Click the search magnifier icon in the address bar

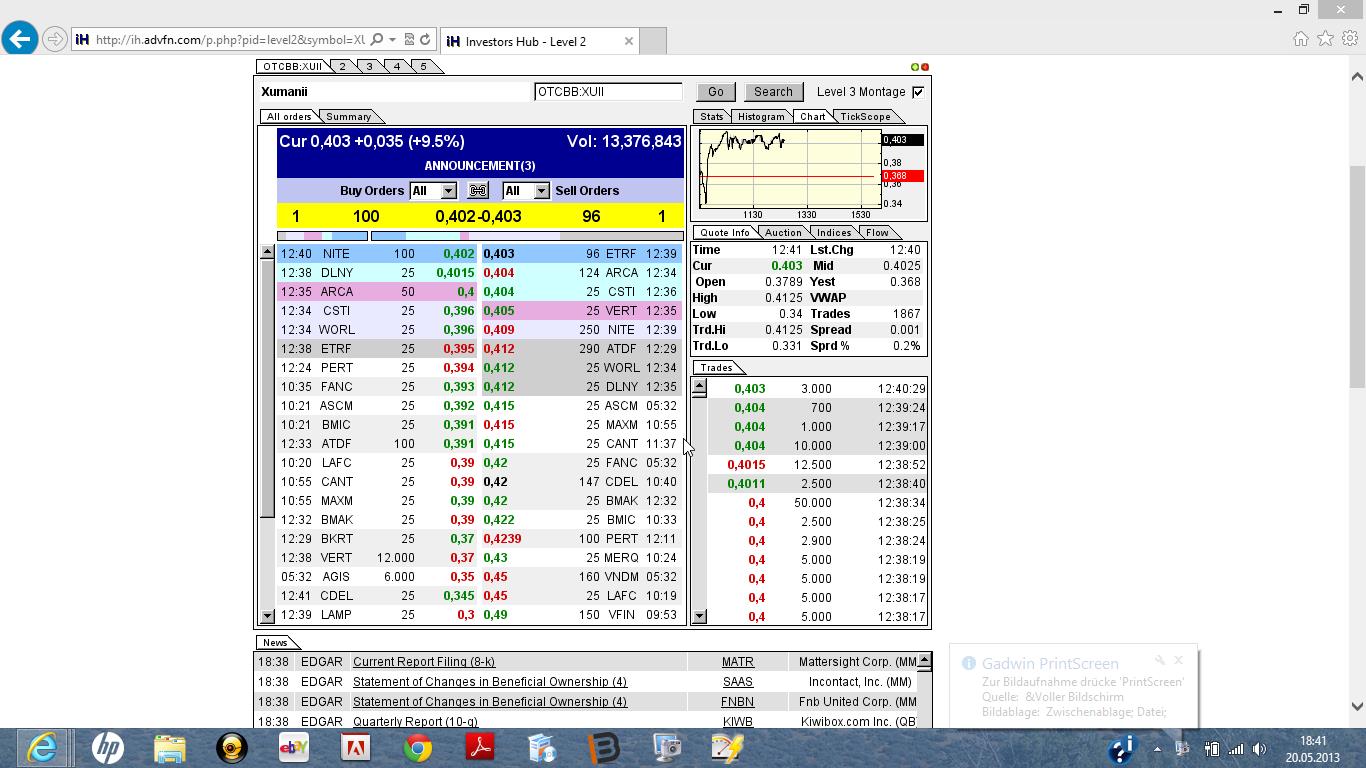pos(377,40)
